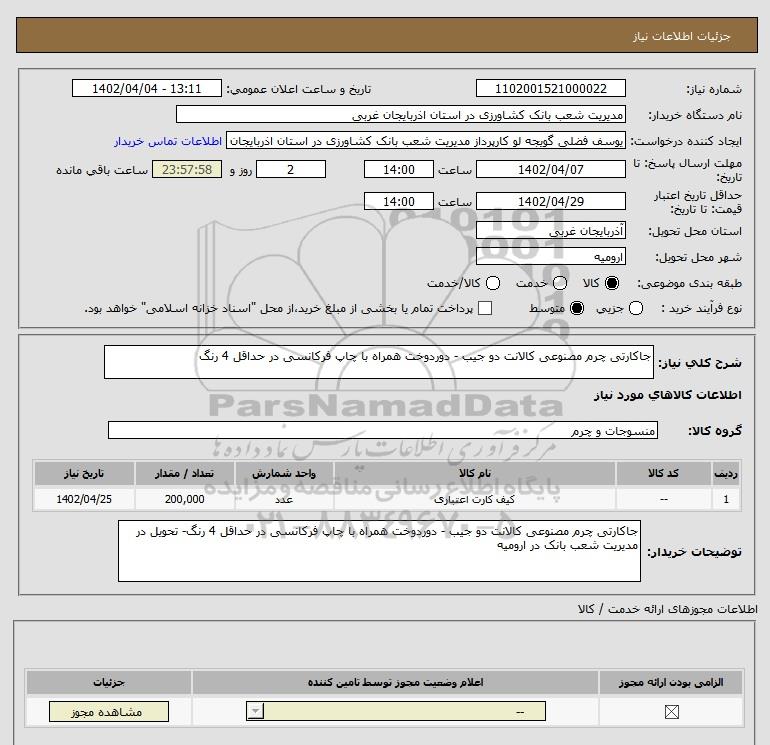Click the request creator name field
The image size is (770, 745).
(426, 141)
